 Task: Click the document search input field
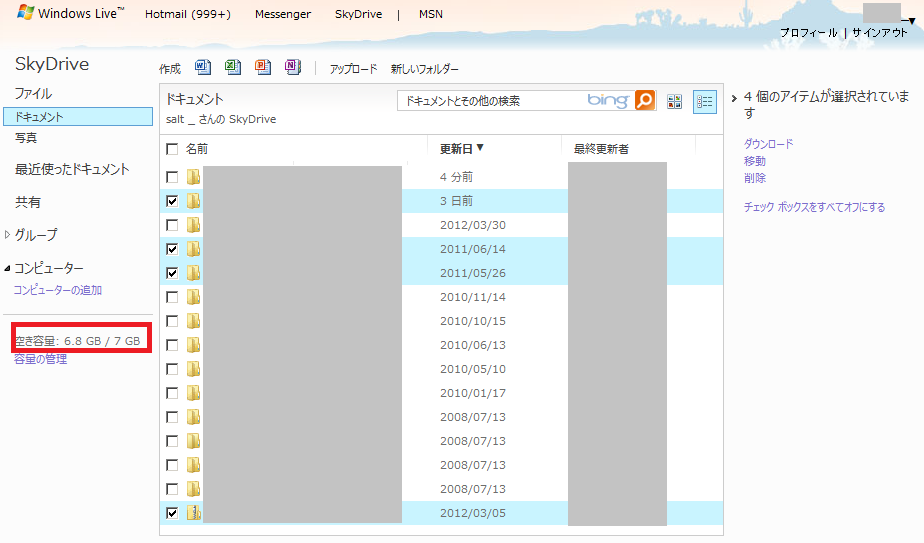[490, 101]
